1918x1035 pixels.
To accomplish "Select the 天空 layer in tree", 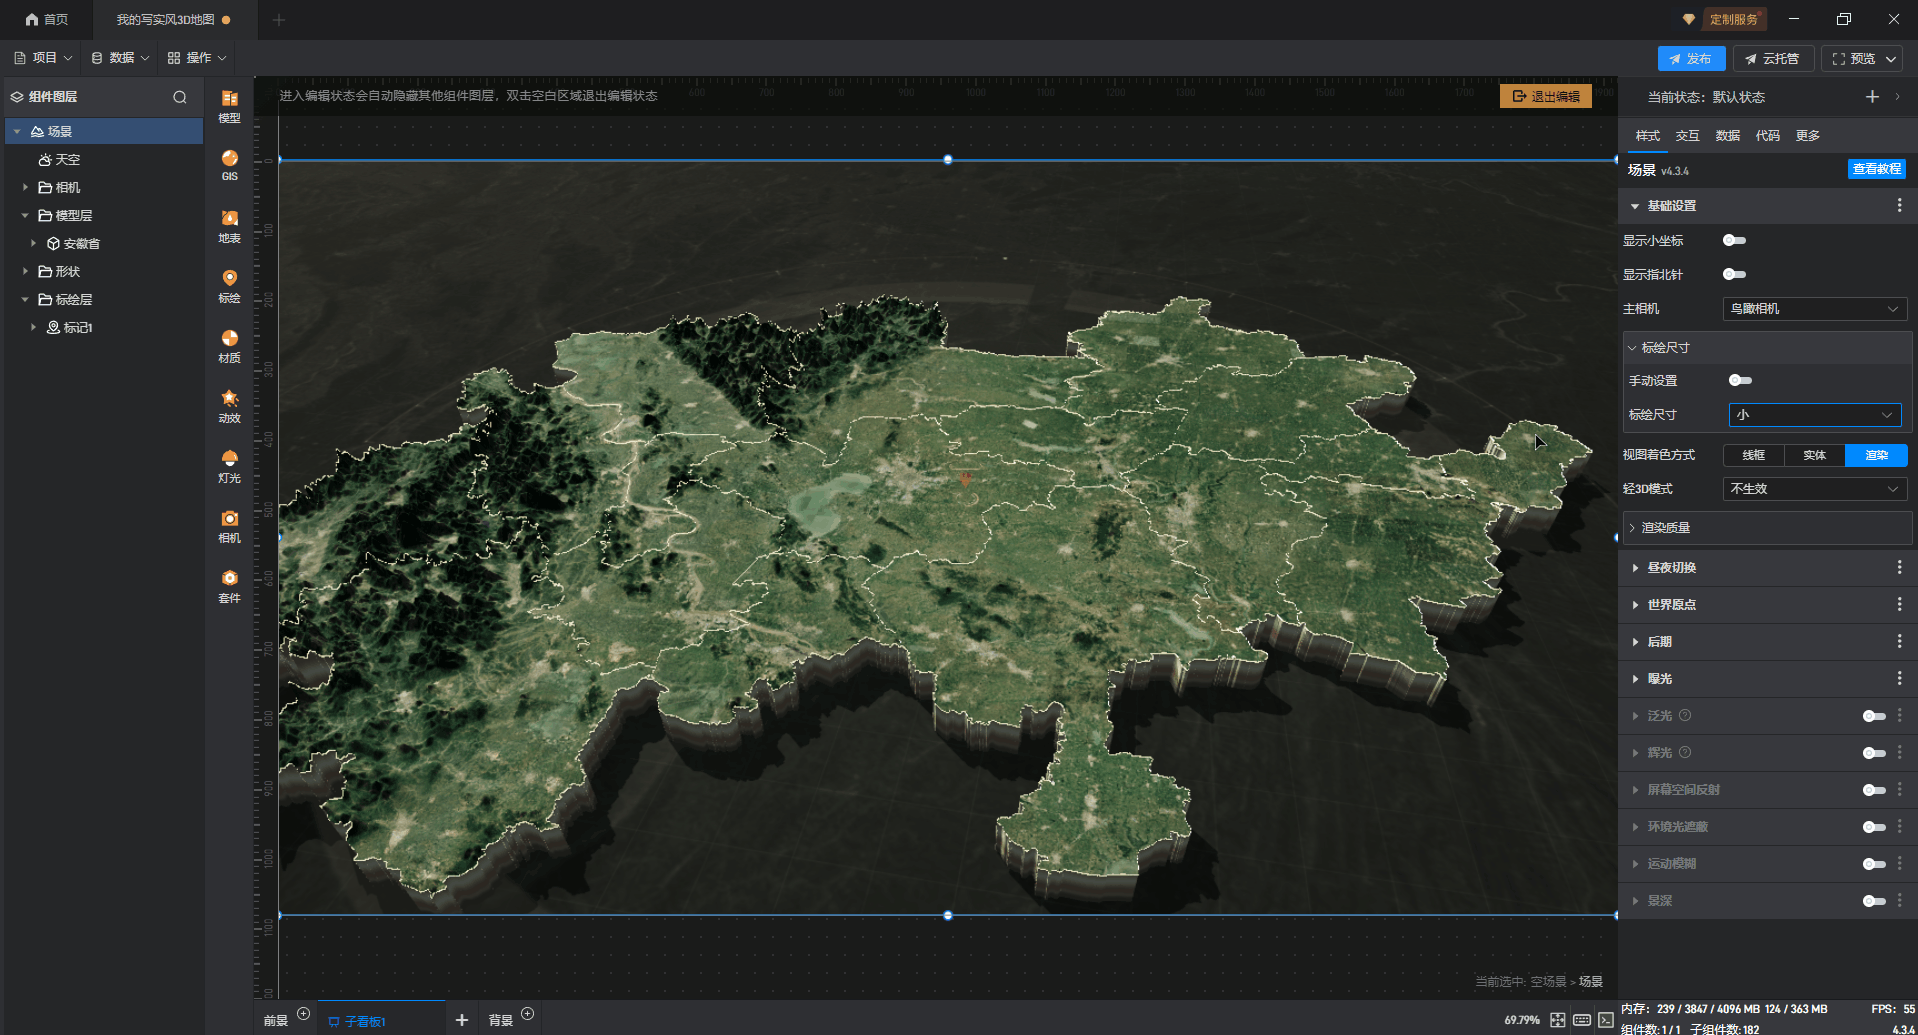I will pyautogui.click(x=67, y=160).
